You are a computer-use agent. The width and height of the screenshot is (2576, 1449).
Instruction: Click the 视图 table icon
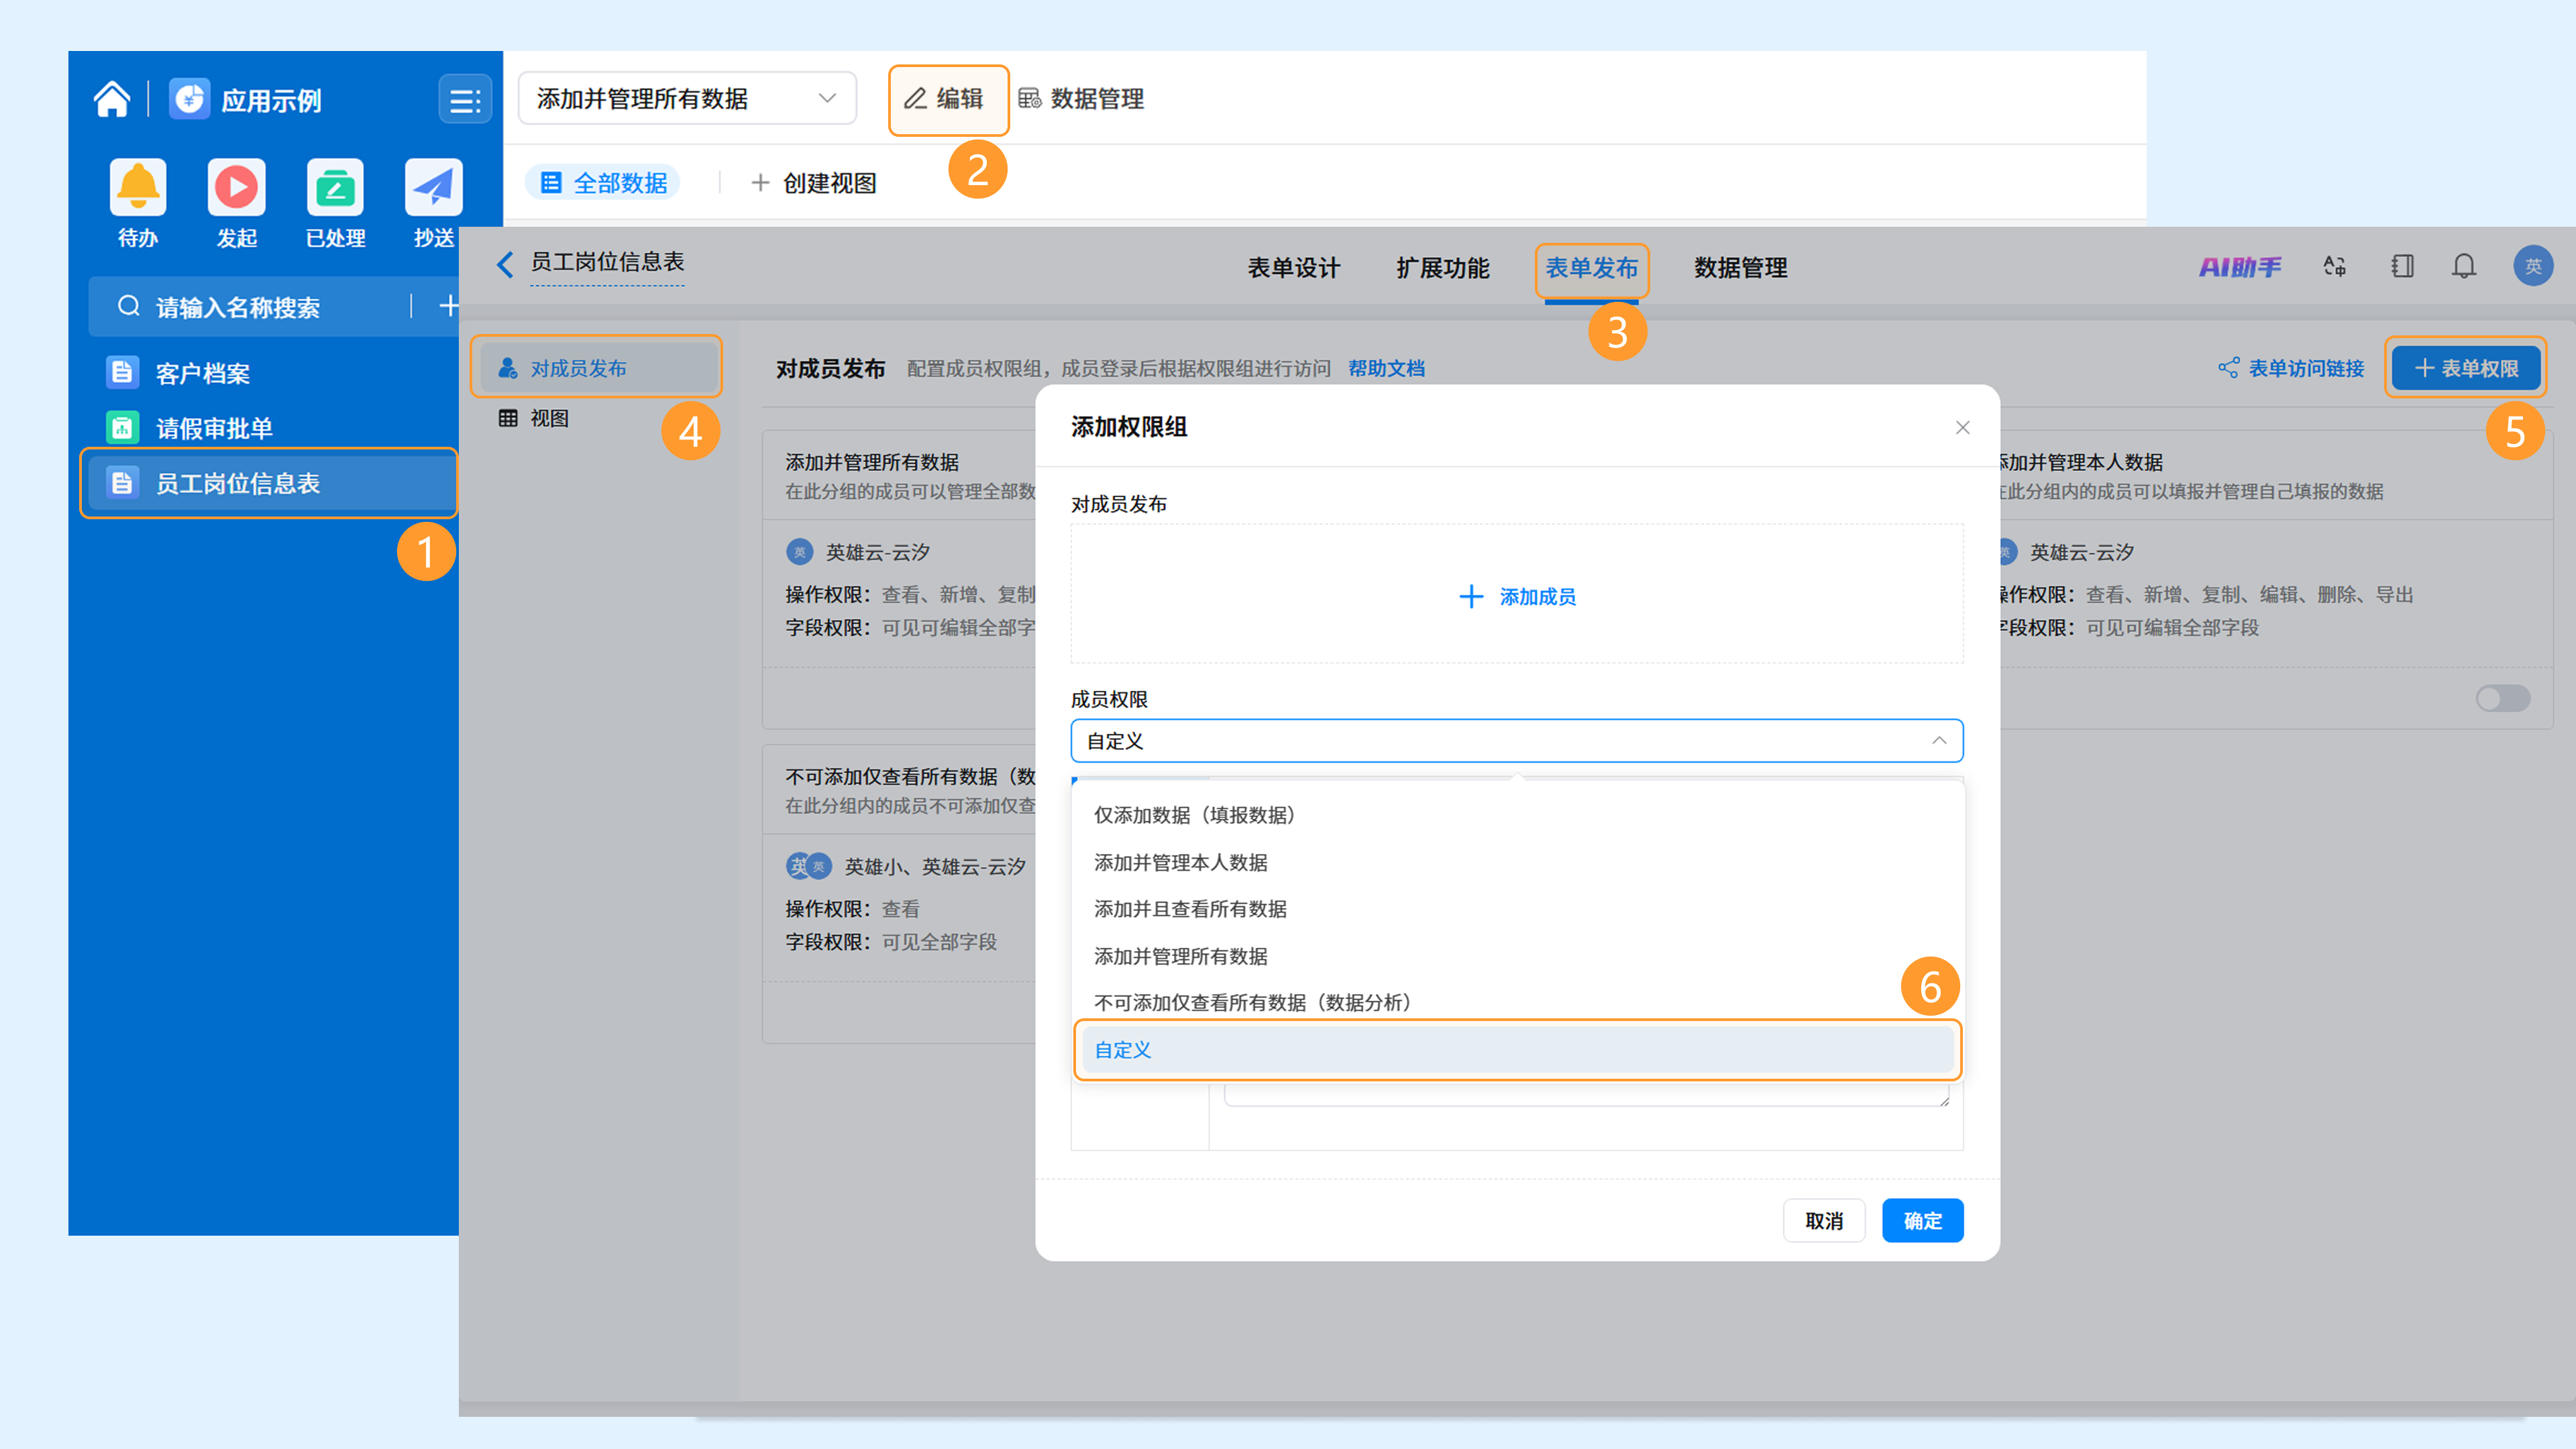(x=508, y=418)
